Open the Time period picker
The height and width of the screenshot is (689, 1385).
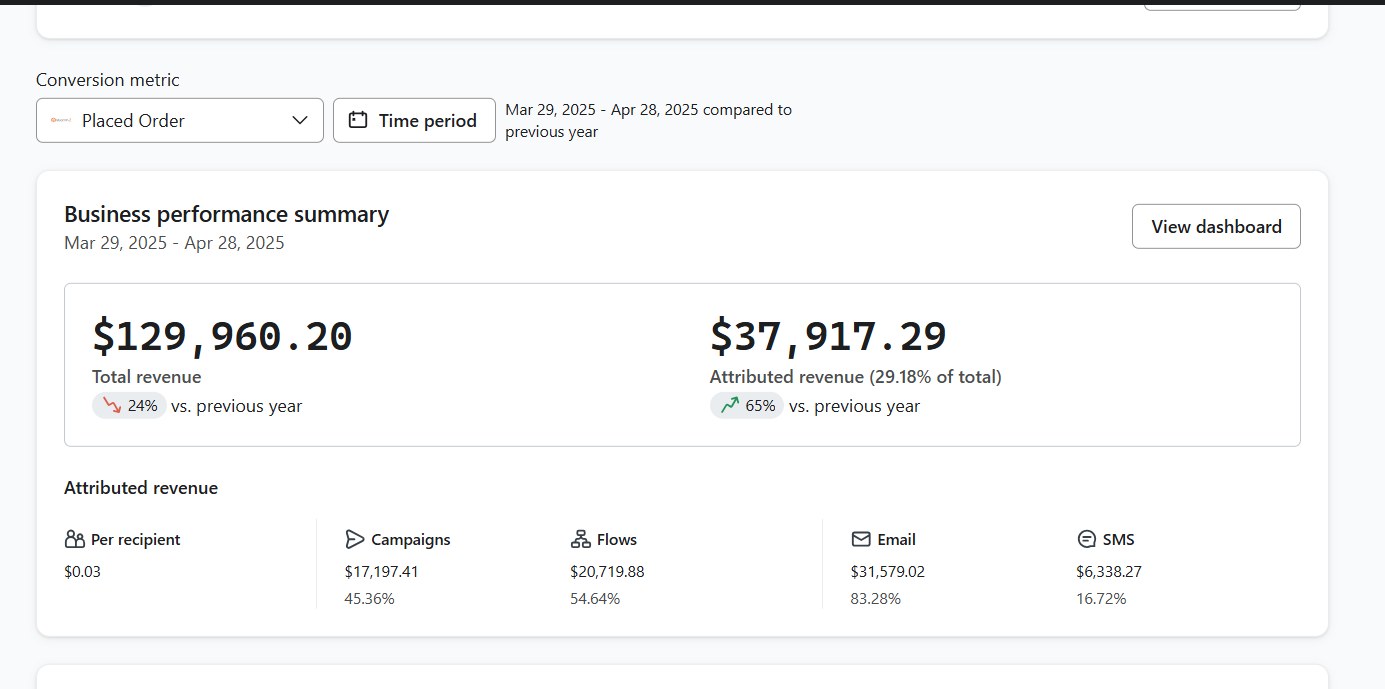click(x=414, y=120)
